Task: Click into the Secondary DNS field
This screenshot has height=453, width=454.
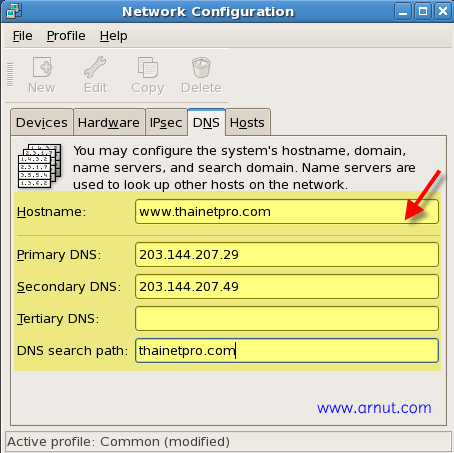Action: [x=287, y=287]
